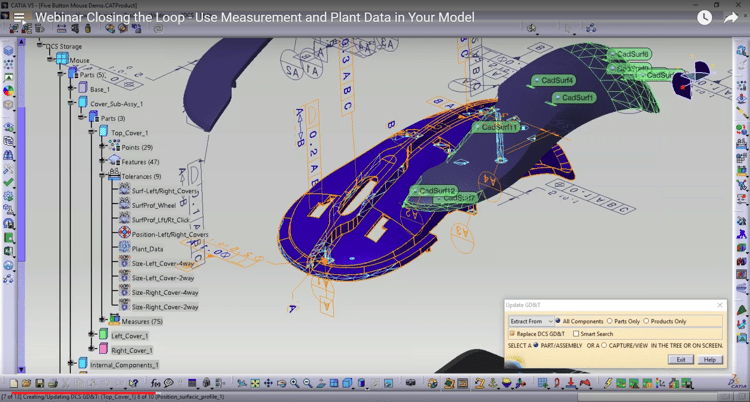Viewport: 750px width, 402px height.
Task: Enable the Smart Search checkbox
Action: tap(576, 334)
